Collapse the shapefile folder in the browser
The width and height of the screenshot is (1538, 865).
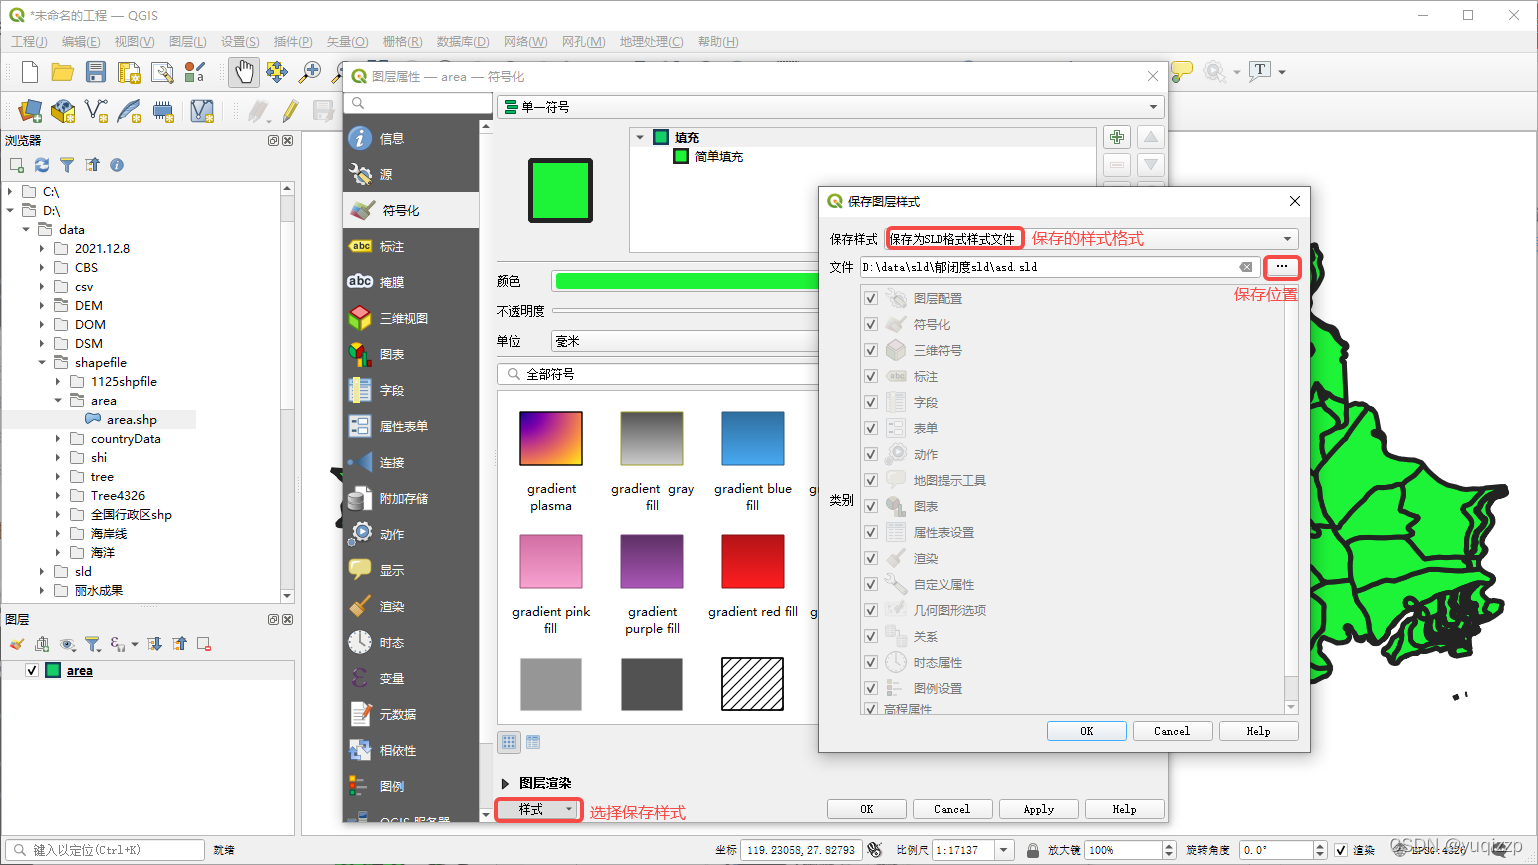tap(42, 362)
